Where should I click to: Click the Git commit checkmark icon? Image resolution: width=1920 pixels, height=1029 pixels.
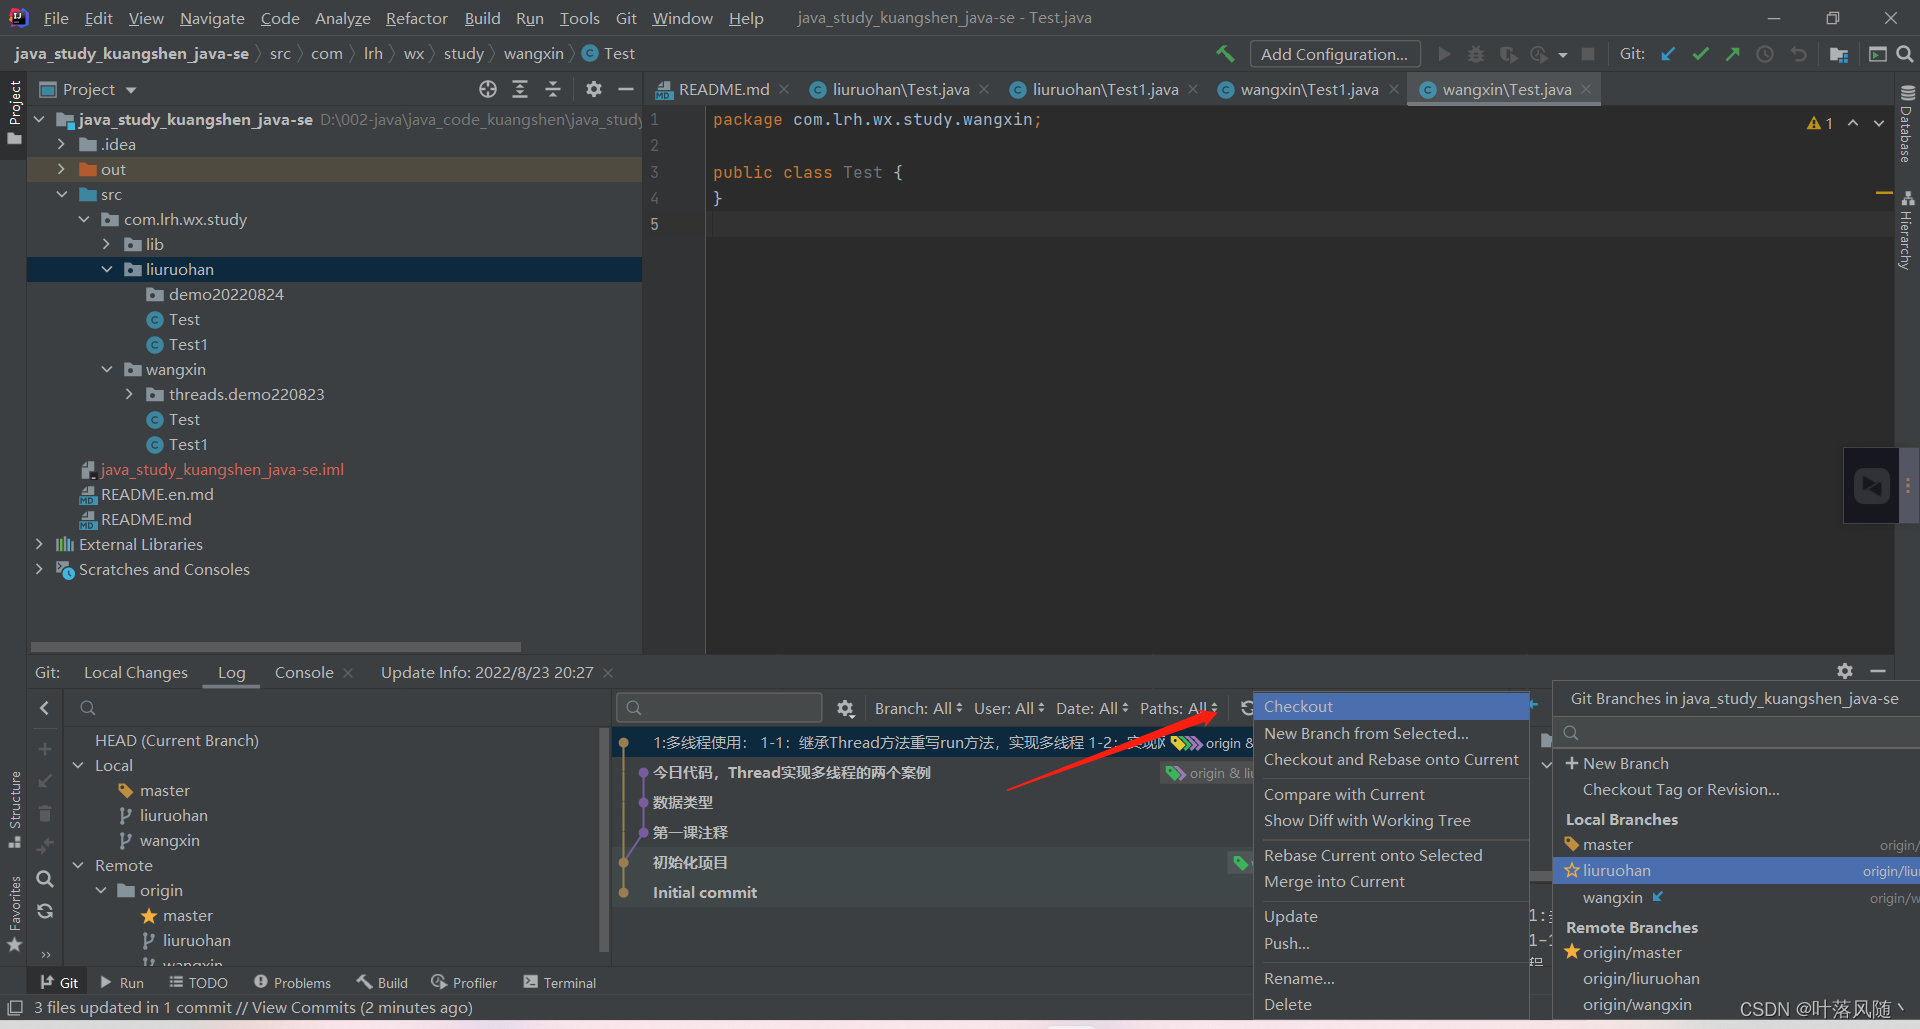point(1700,54)
